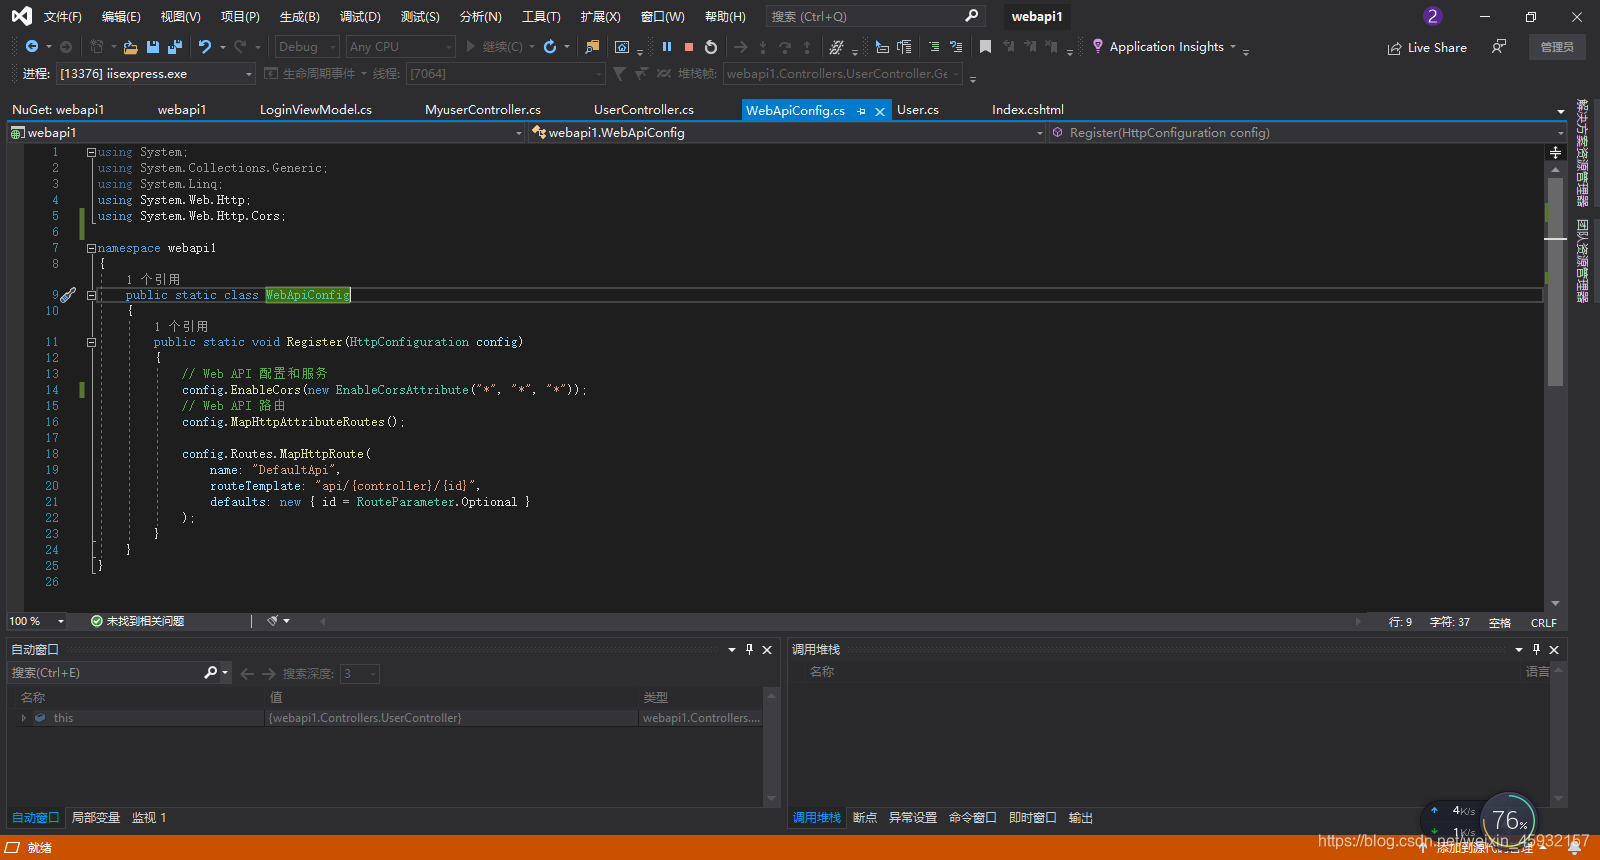Toggle auto-hide pin of 自动窗口 panel
This screenshot has height=860, width=1600.
pyautogui.click(x=749, y=649)
